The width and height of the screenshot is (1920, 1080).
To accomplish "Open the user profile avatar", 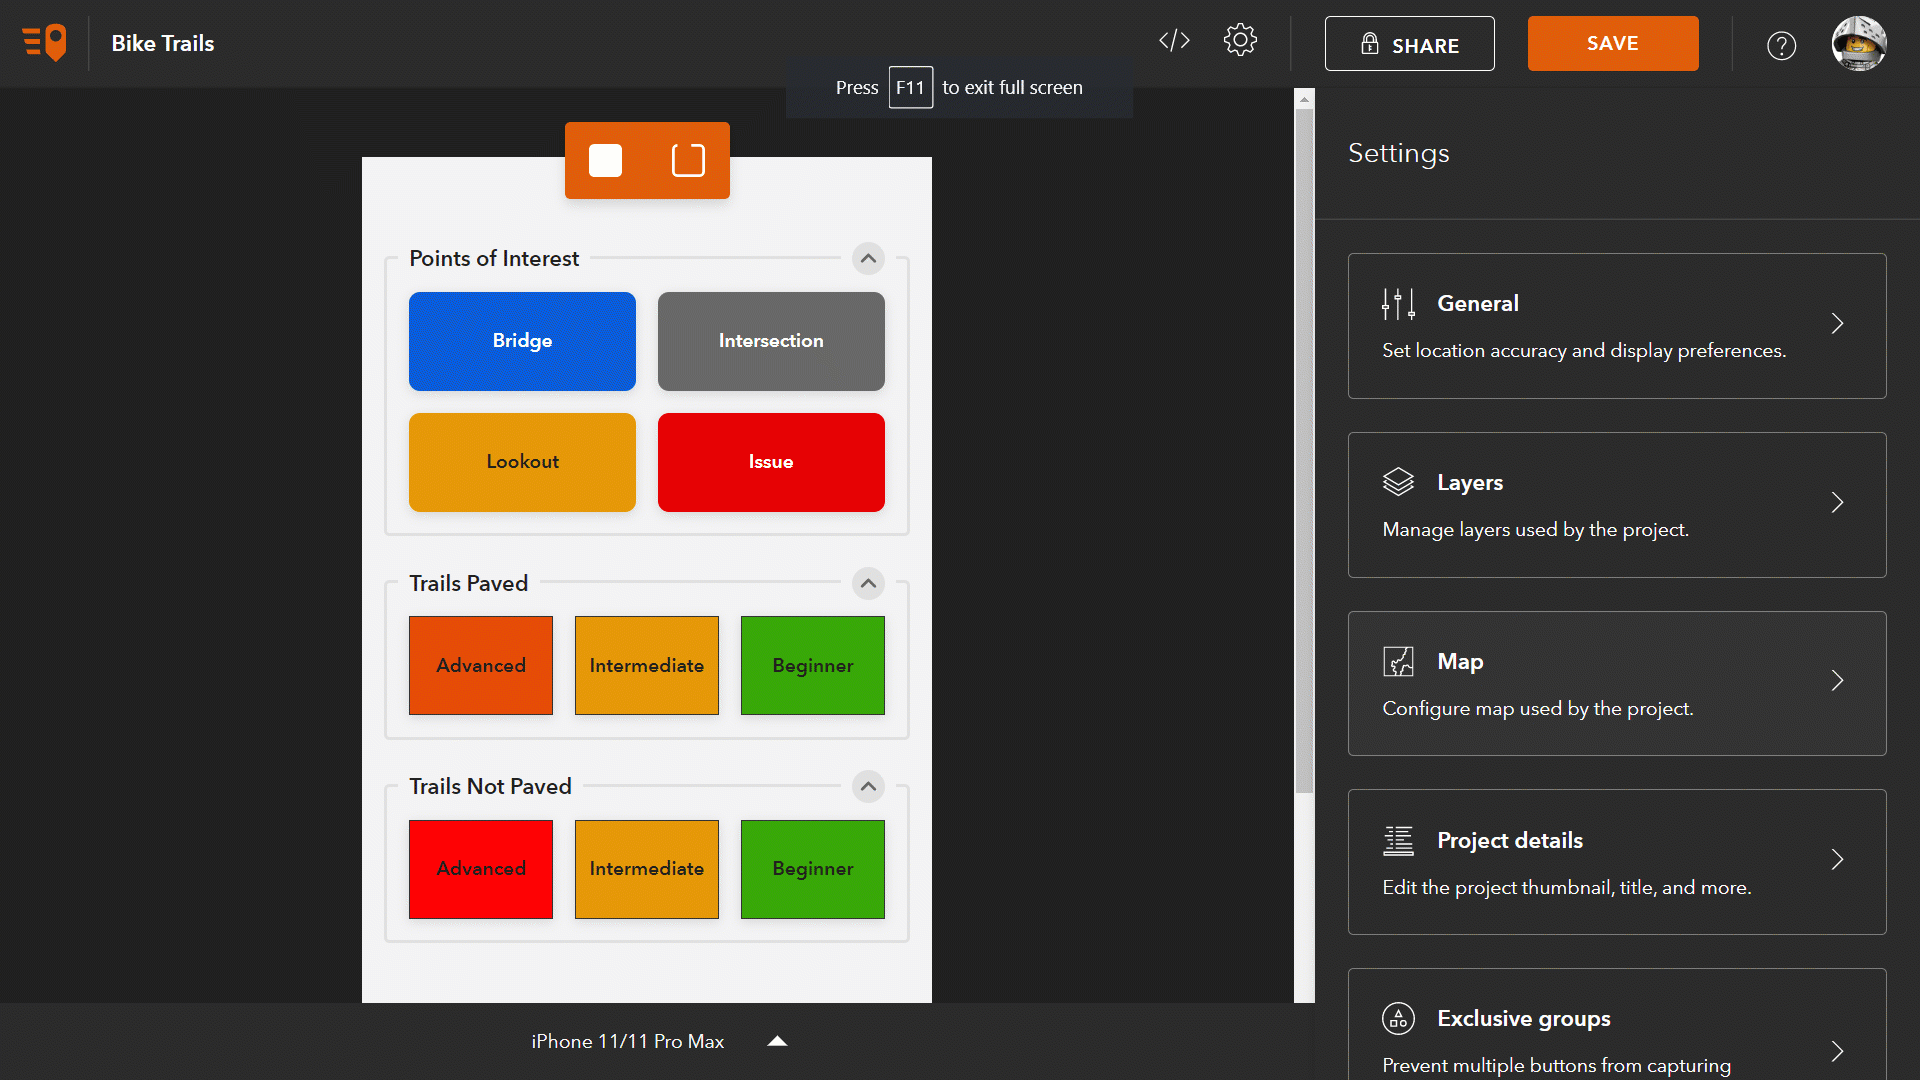I will pos(1859,43).
